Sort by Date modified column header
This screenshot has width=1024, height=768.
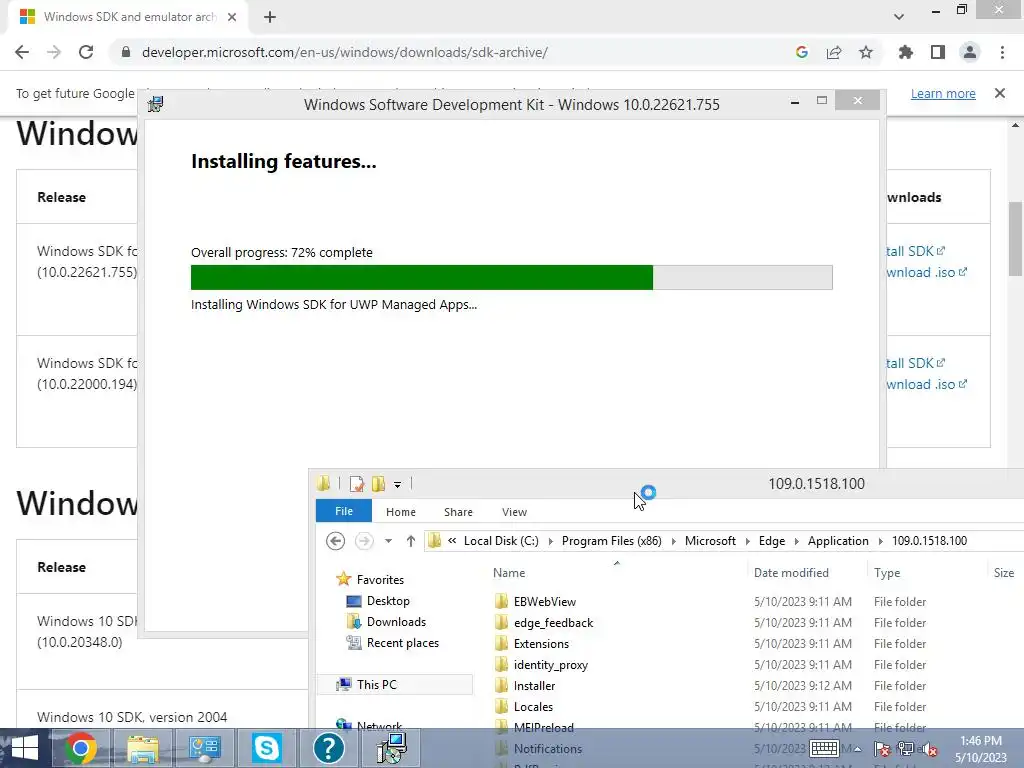click(791, 573)
